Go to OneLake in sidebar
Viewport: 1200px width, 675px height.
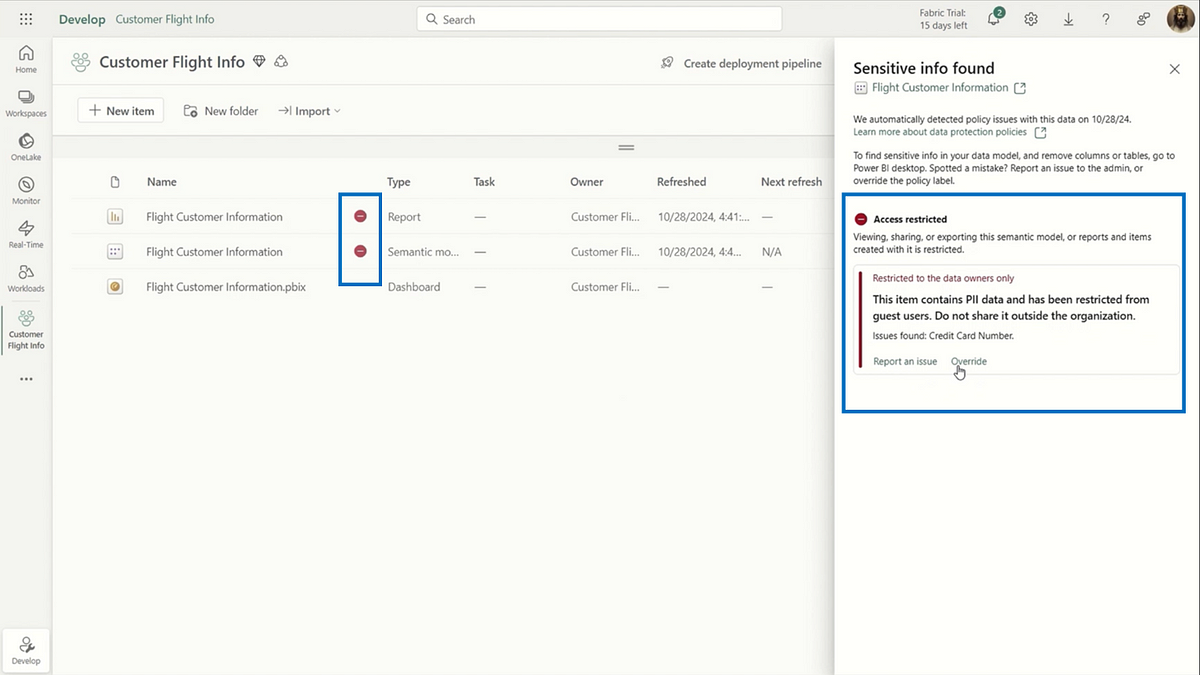pos(26,147)
